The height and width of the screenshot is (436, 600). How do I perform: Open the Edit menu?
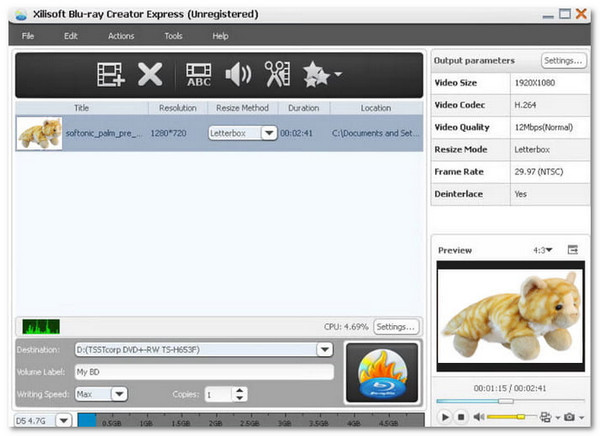point(71,36)
